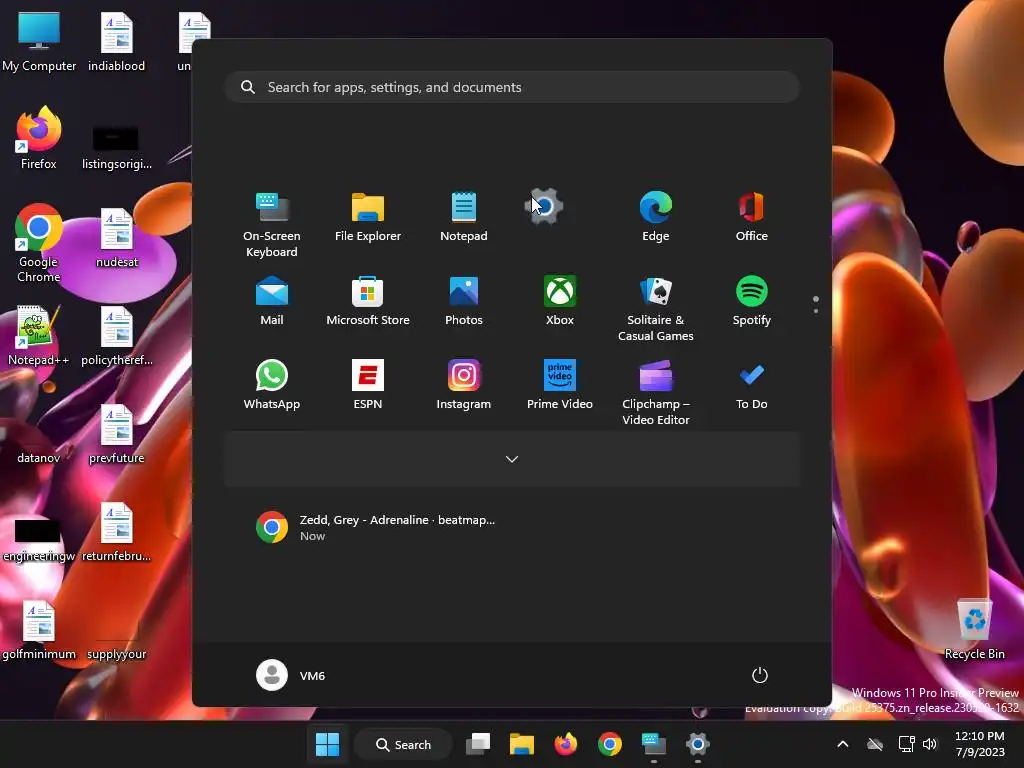Select the Recycle Bin on desktop
The height and width of the screenshot is (768, 1024).
[974, 629]
